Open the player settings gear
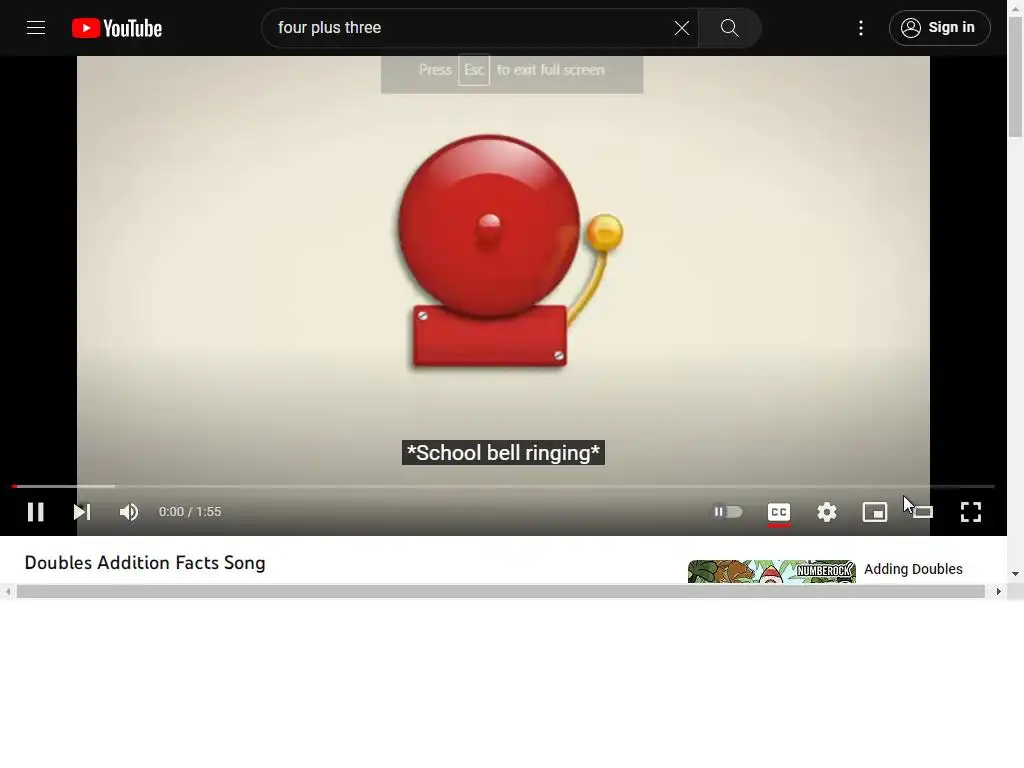1024x768 pixels. click(827, 512)
